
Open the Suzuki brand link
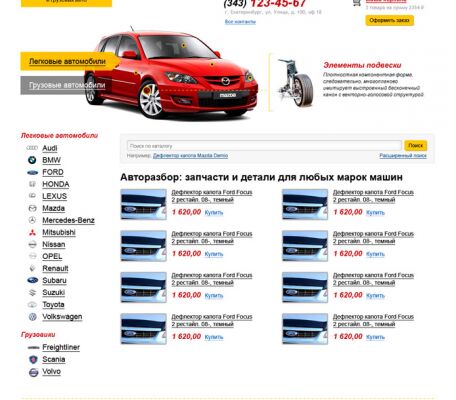coord(53,292)
